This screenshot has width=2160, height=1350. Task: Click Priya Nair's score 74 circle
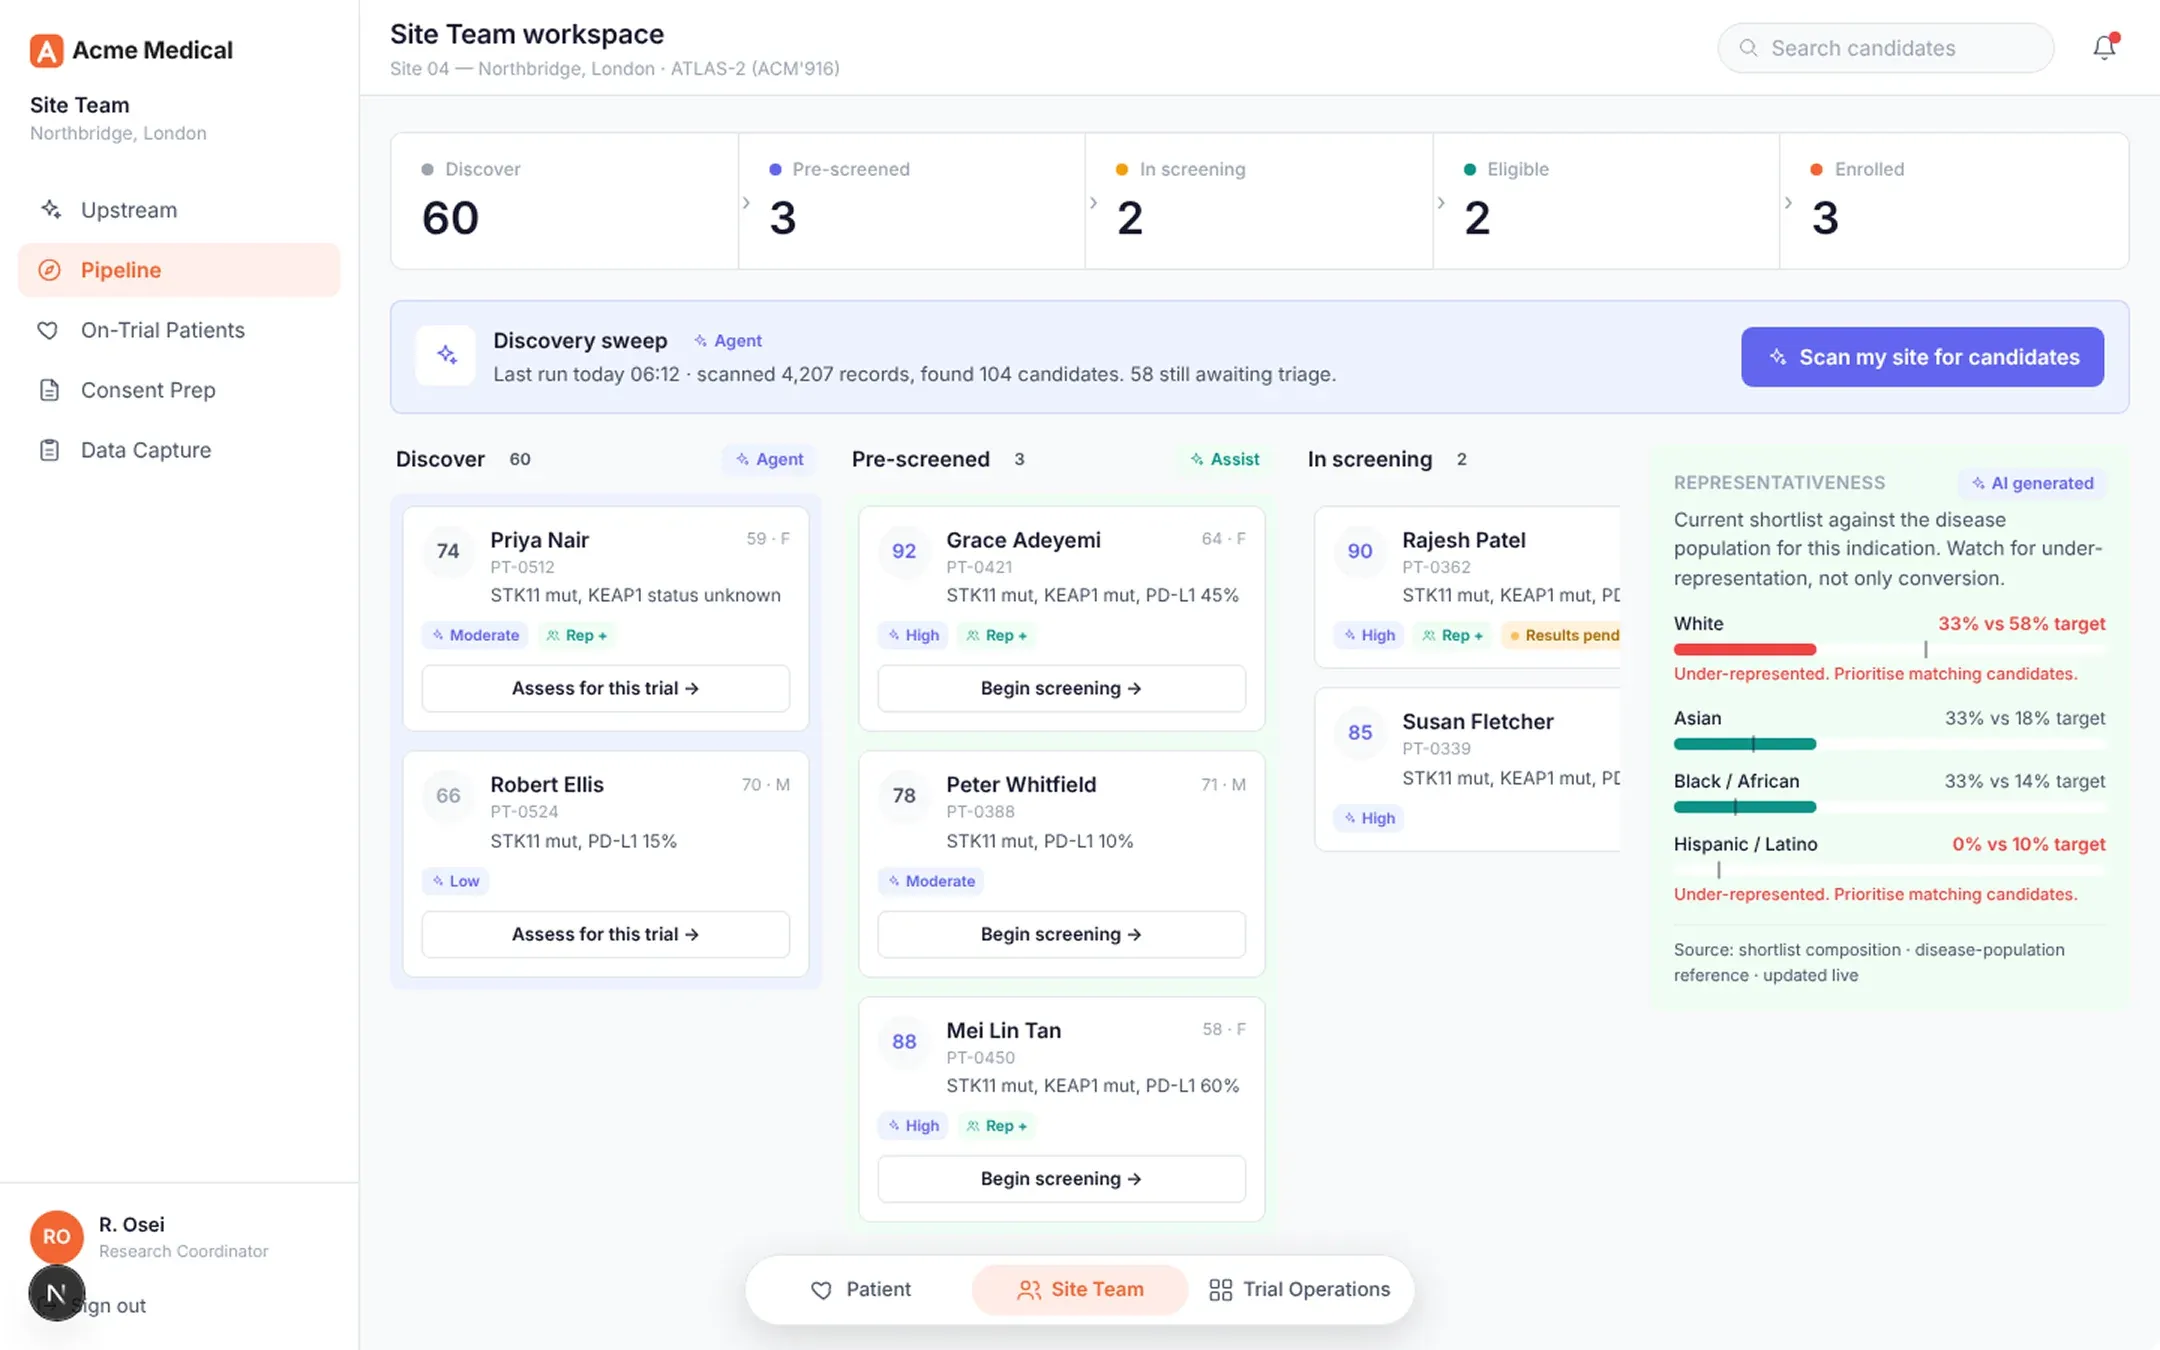click(448, 551)
